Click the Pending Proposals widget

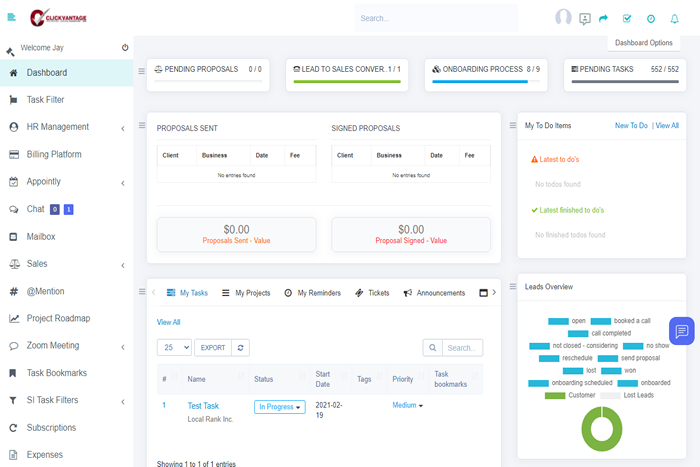click(208, 75)
